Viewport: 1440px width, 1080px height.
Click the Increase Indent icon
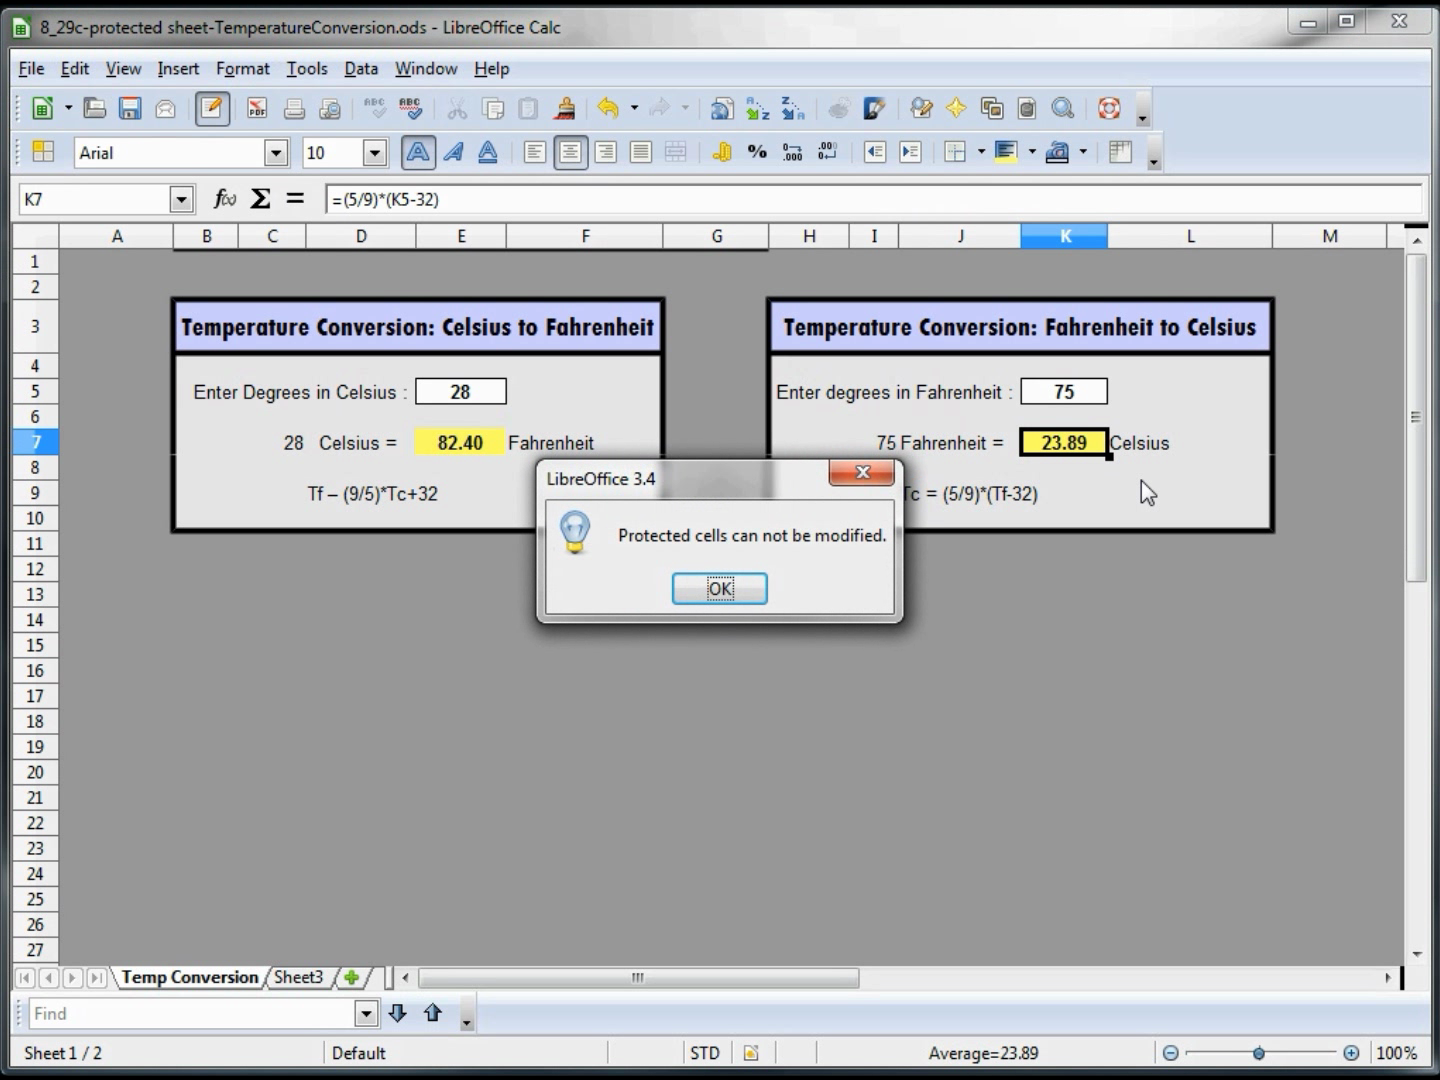[910, 152]
